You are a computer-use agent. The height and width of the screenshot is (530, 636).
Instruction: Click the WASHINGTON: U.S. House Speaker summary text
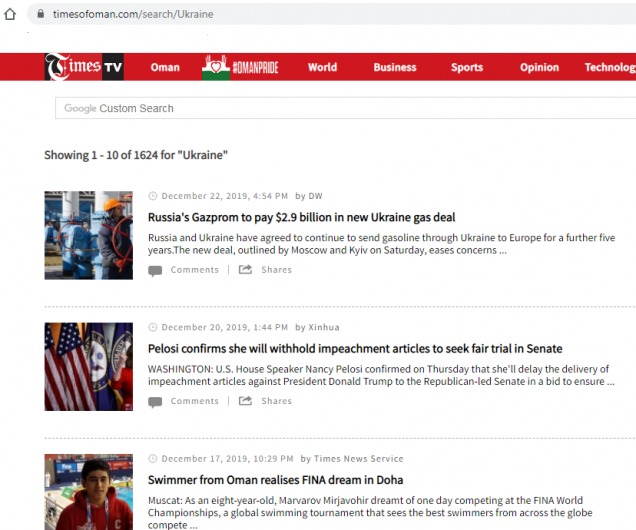(381, 375)
